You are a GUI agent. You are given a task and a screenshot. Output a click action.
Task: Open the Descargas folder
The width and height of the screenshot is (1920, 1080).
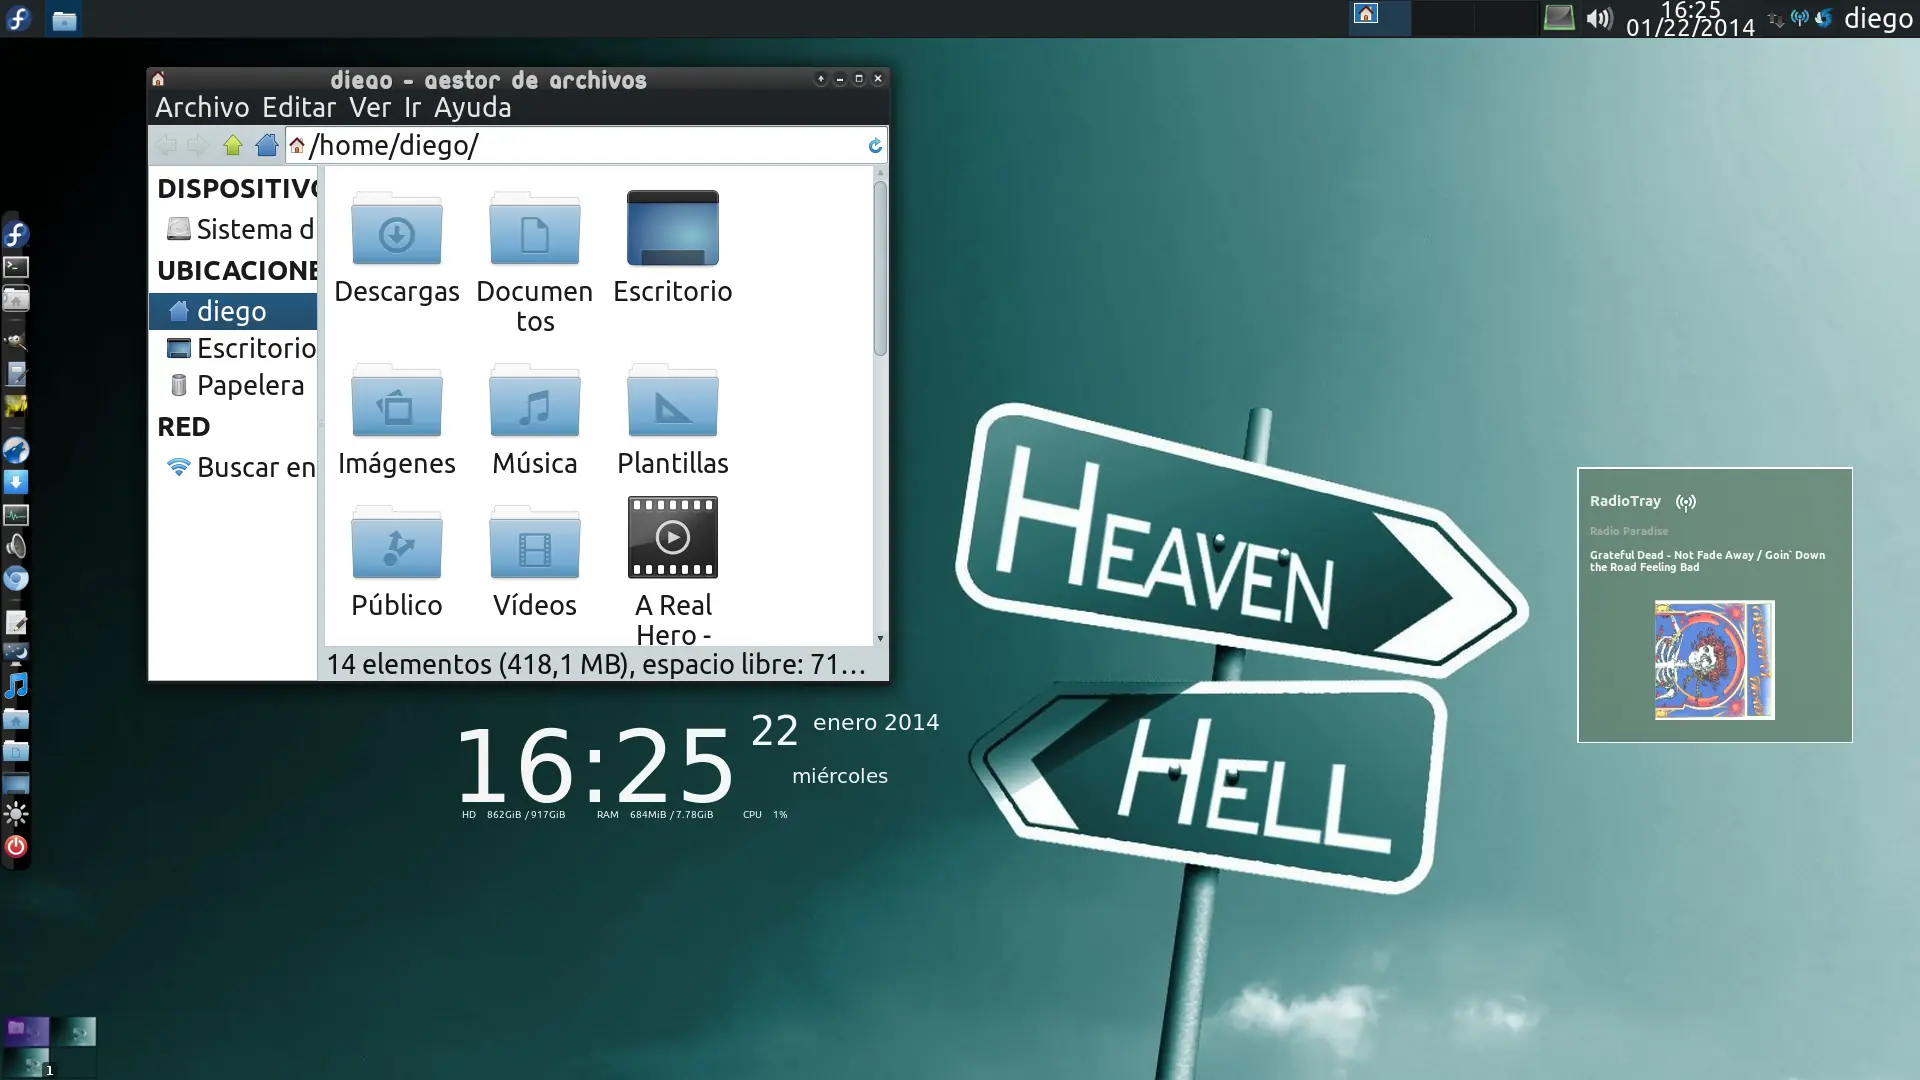click(397, 230)
